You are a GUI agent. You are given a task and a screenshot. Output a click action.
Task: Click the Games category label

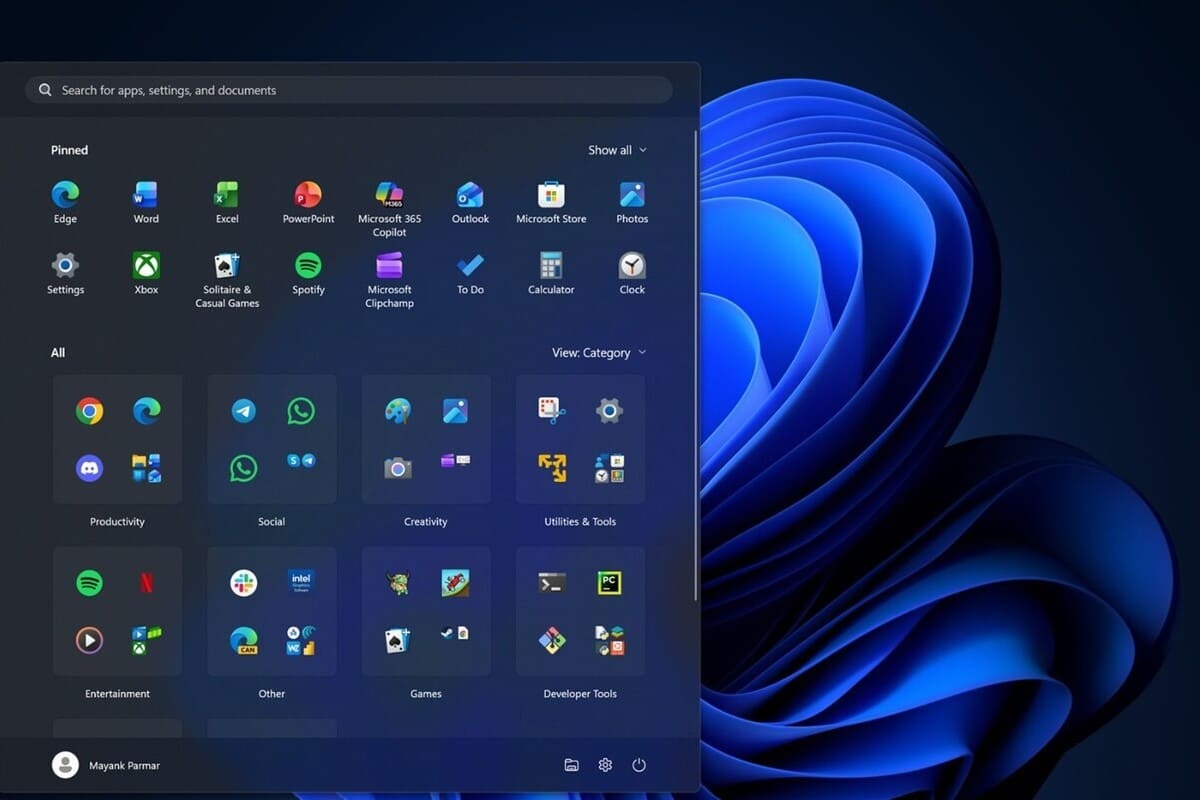426,694
